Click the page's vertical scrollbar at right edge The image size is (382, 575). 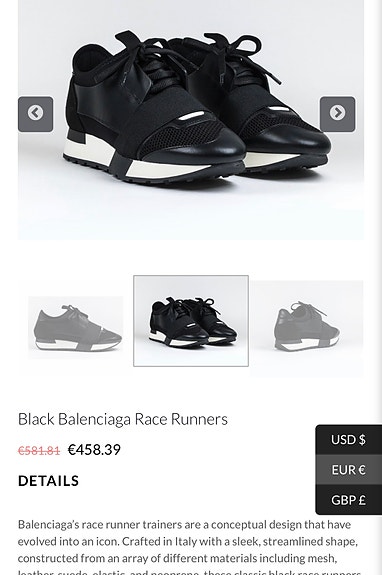pyautogui.click(x=378, y=288)
